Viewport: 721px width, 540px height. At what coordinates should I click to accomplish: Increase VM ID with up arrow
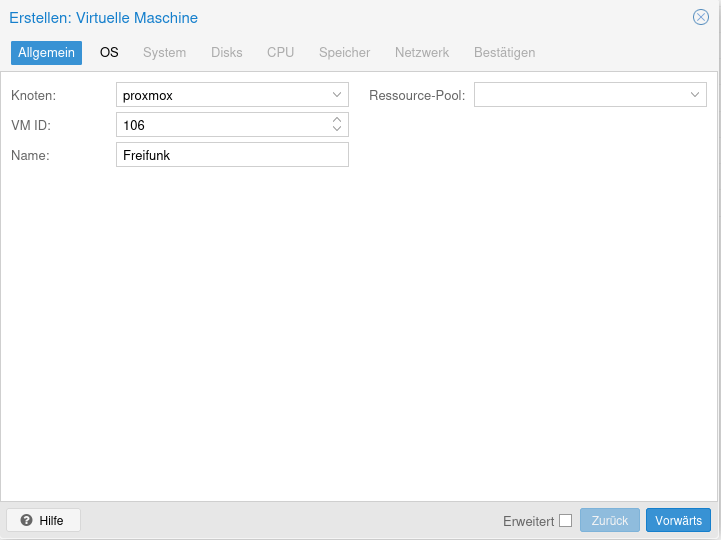[x=337, y=120]
